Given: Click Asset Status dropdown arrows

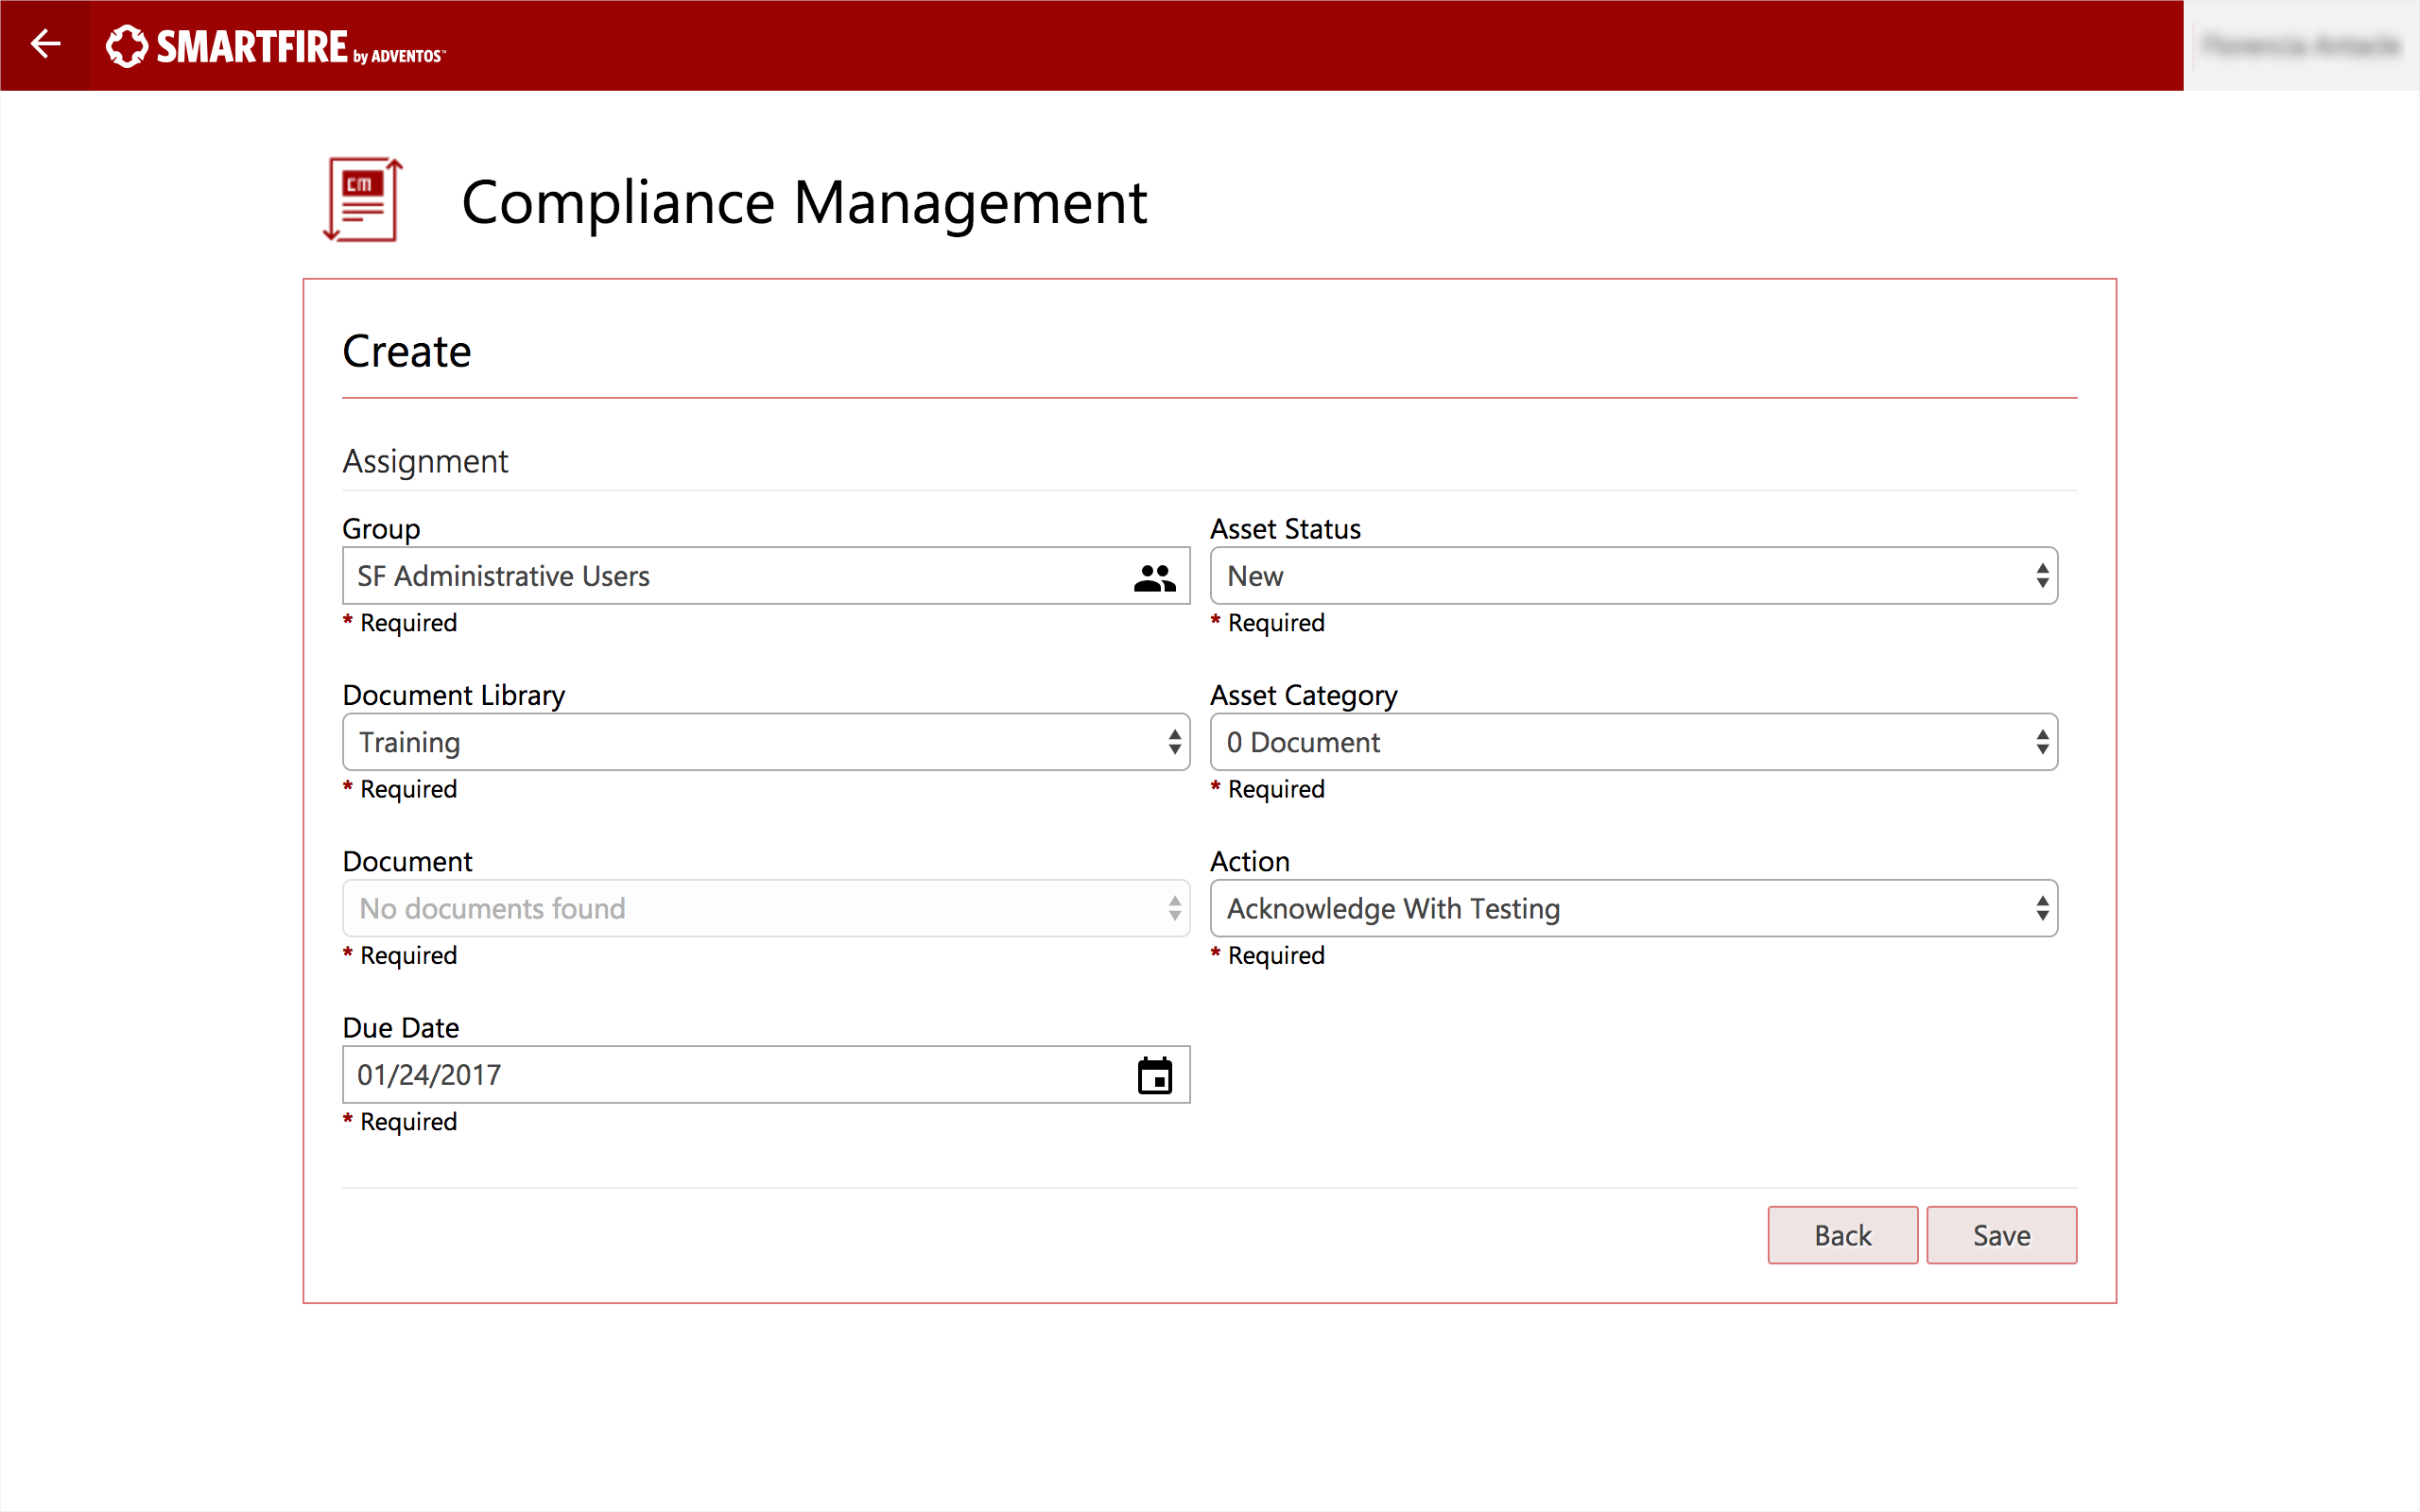Looking at the screenshot, I should coord(2041,576).
